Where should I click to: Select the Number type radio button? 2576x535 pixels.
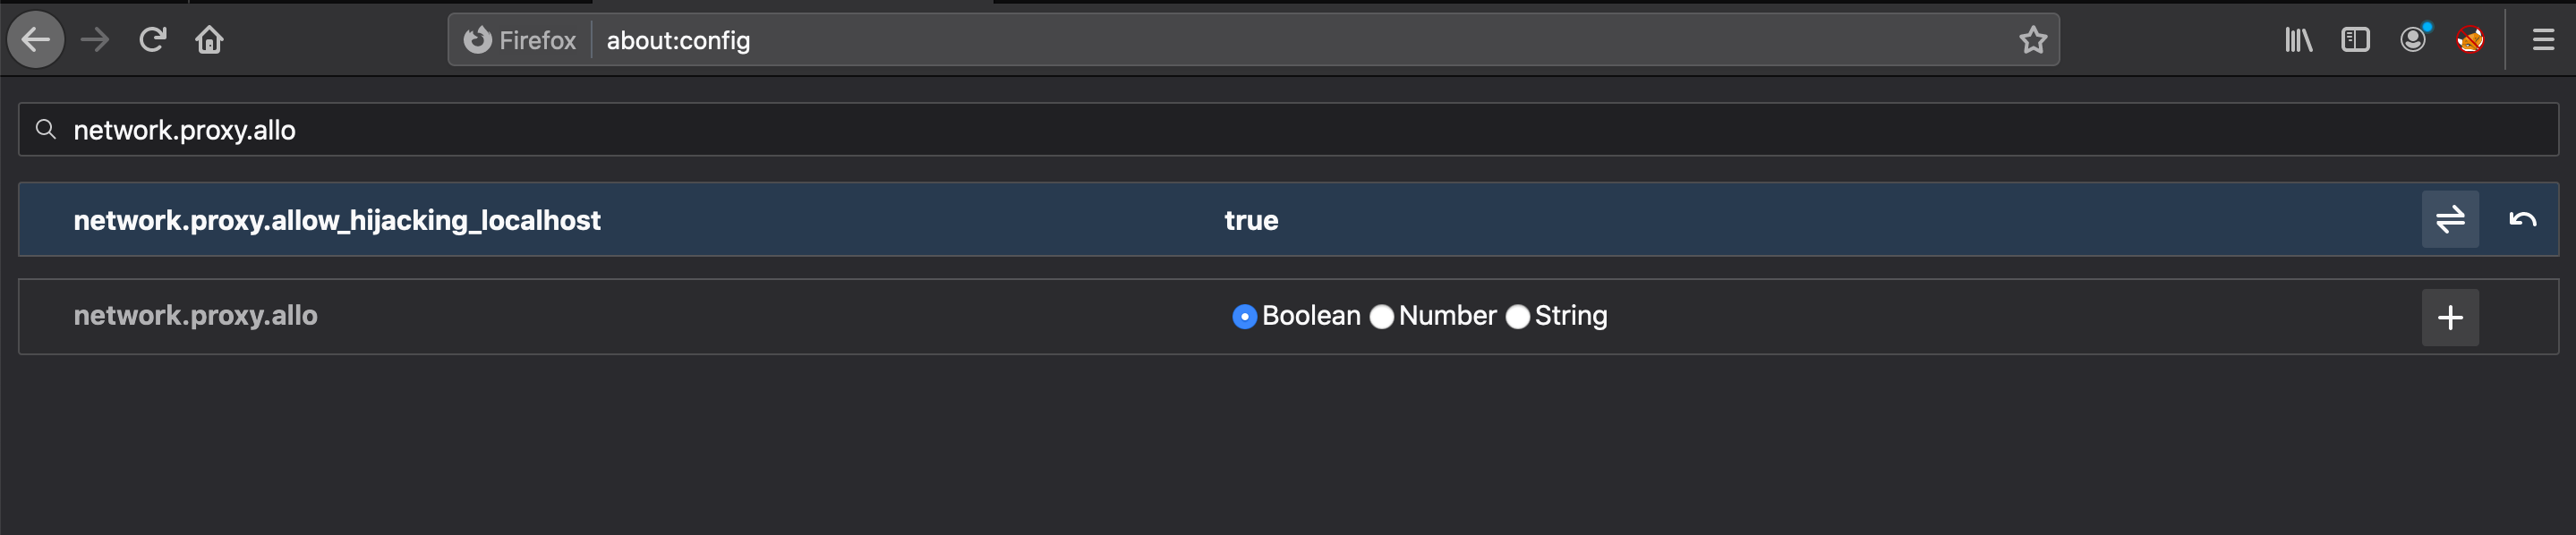coord(1381,317)
